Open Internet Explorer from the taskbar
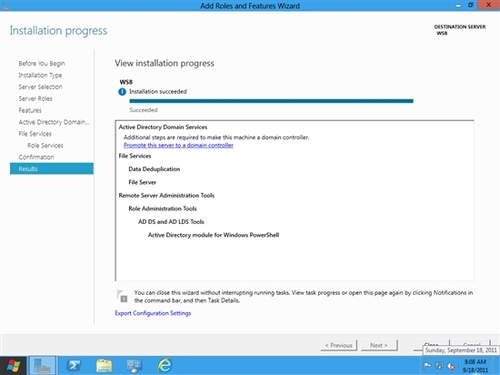 165,366
